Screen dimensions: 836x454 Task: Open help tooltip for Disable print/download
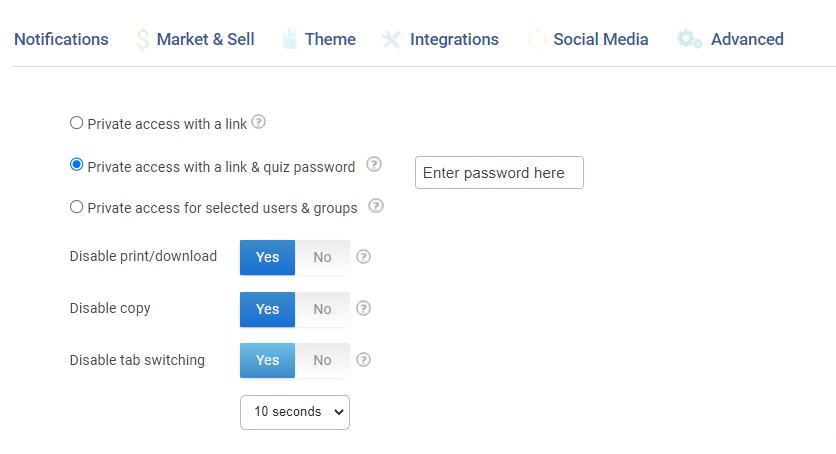(x=364, y=257)
